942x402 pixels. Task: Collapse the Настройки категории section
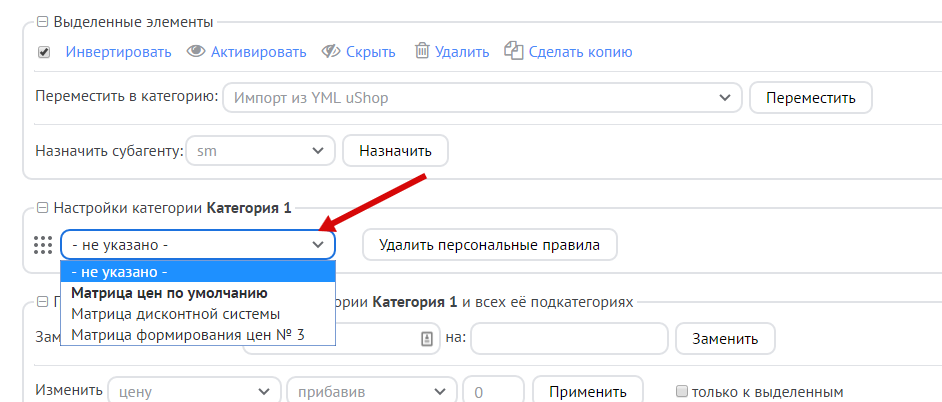click(x=41, y=208)
